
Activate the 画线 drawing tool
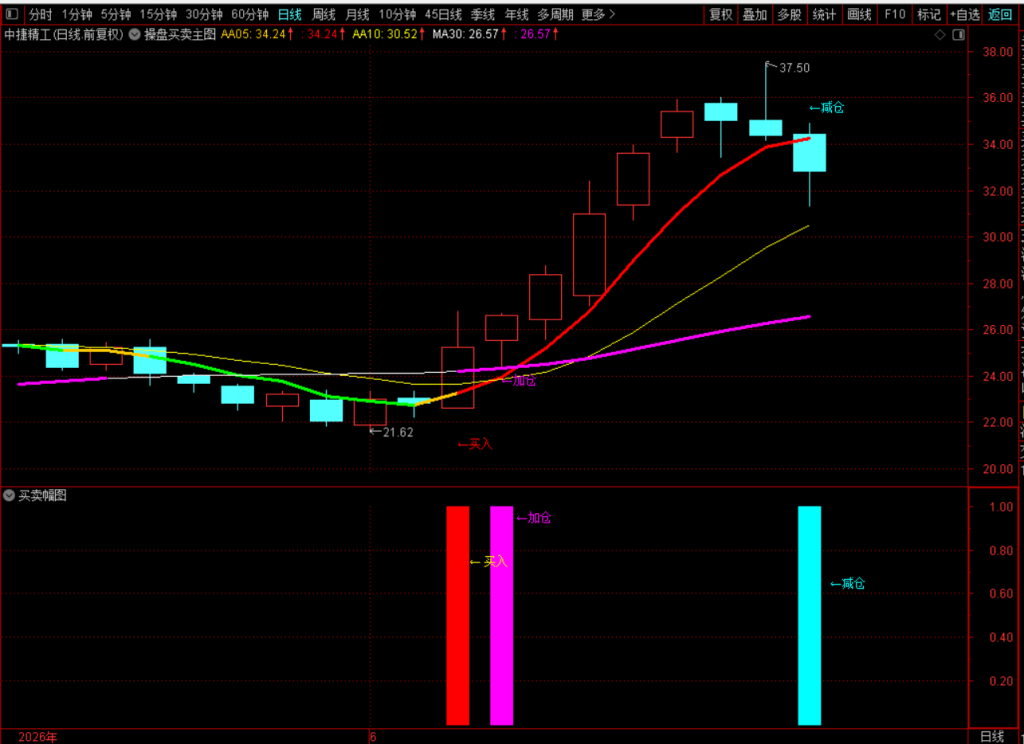click(x=859, y=14)
